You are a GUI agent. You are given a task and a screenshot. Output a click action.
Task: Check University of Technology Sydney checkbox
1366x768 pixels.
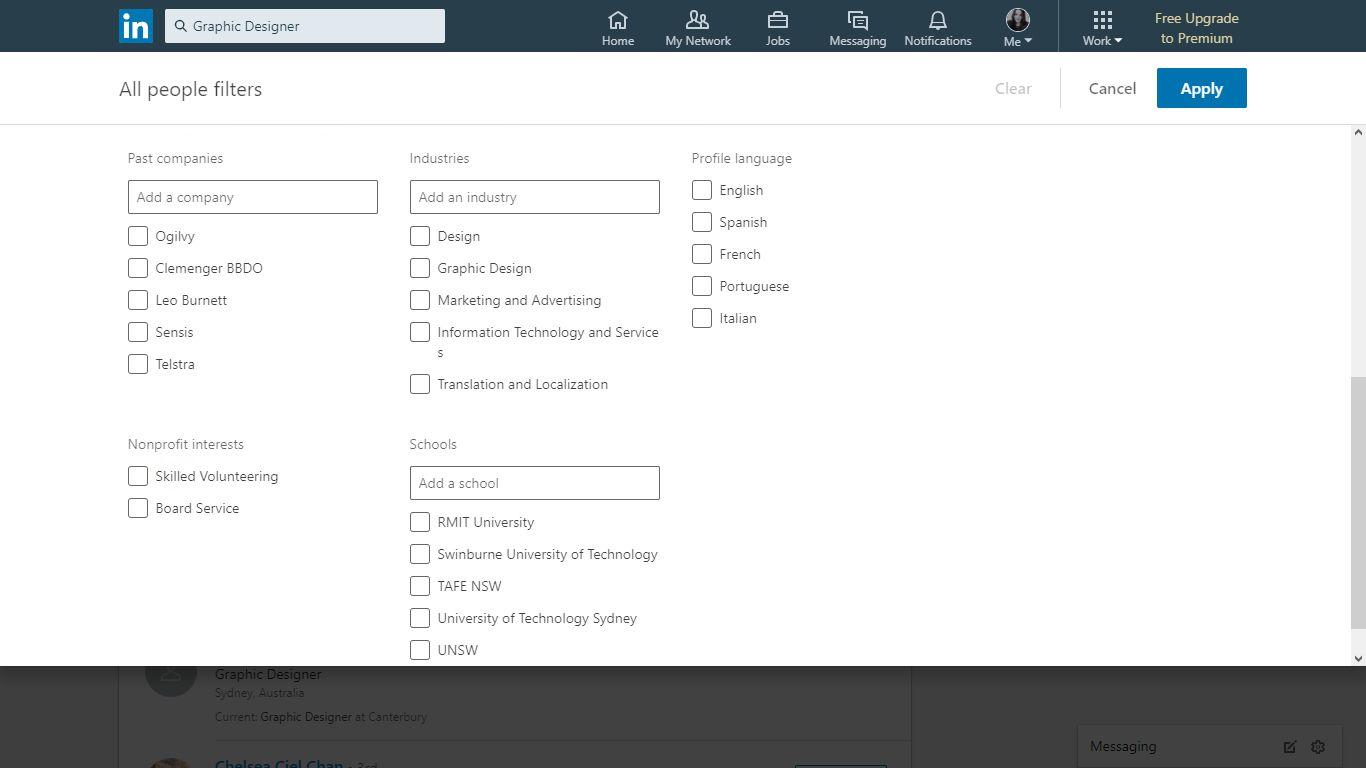coord(420,618)
